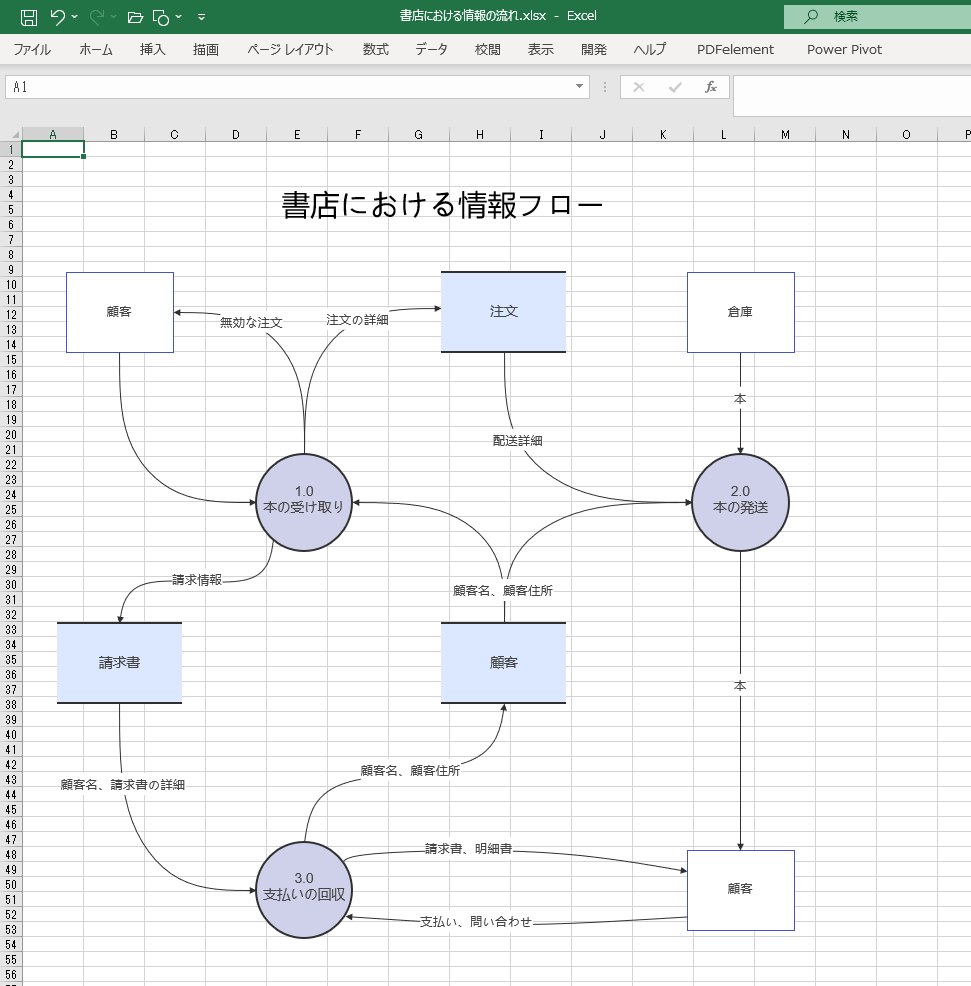The width and height of the screenshot is (971, 986).
Task: Click the Open folder icon
Action: click(135, 17)
